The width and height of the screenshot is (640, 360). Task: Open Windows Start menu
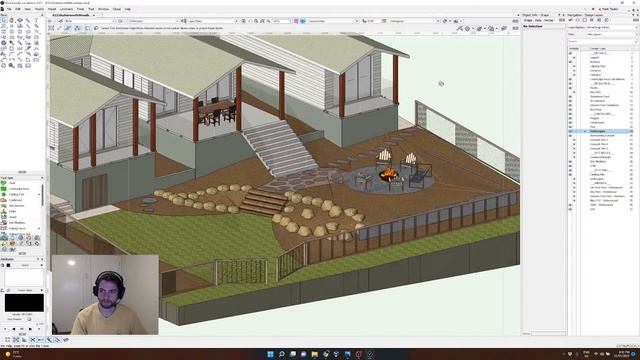tap(270, 354)
